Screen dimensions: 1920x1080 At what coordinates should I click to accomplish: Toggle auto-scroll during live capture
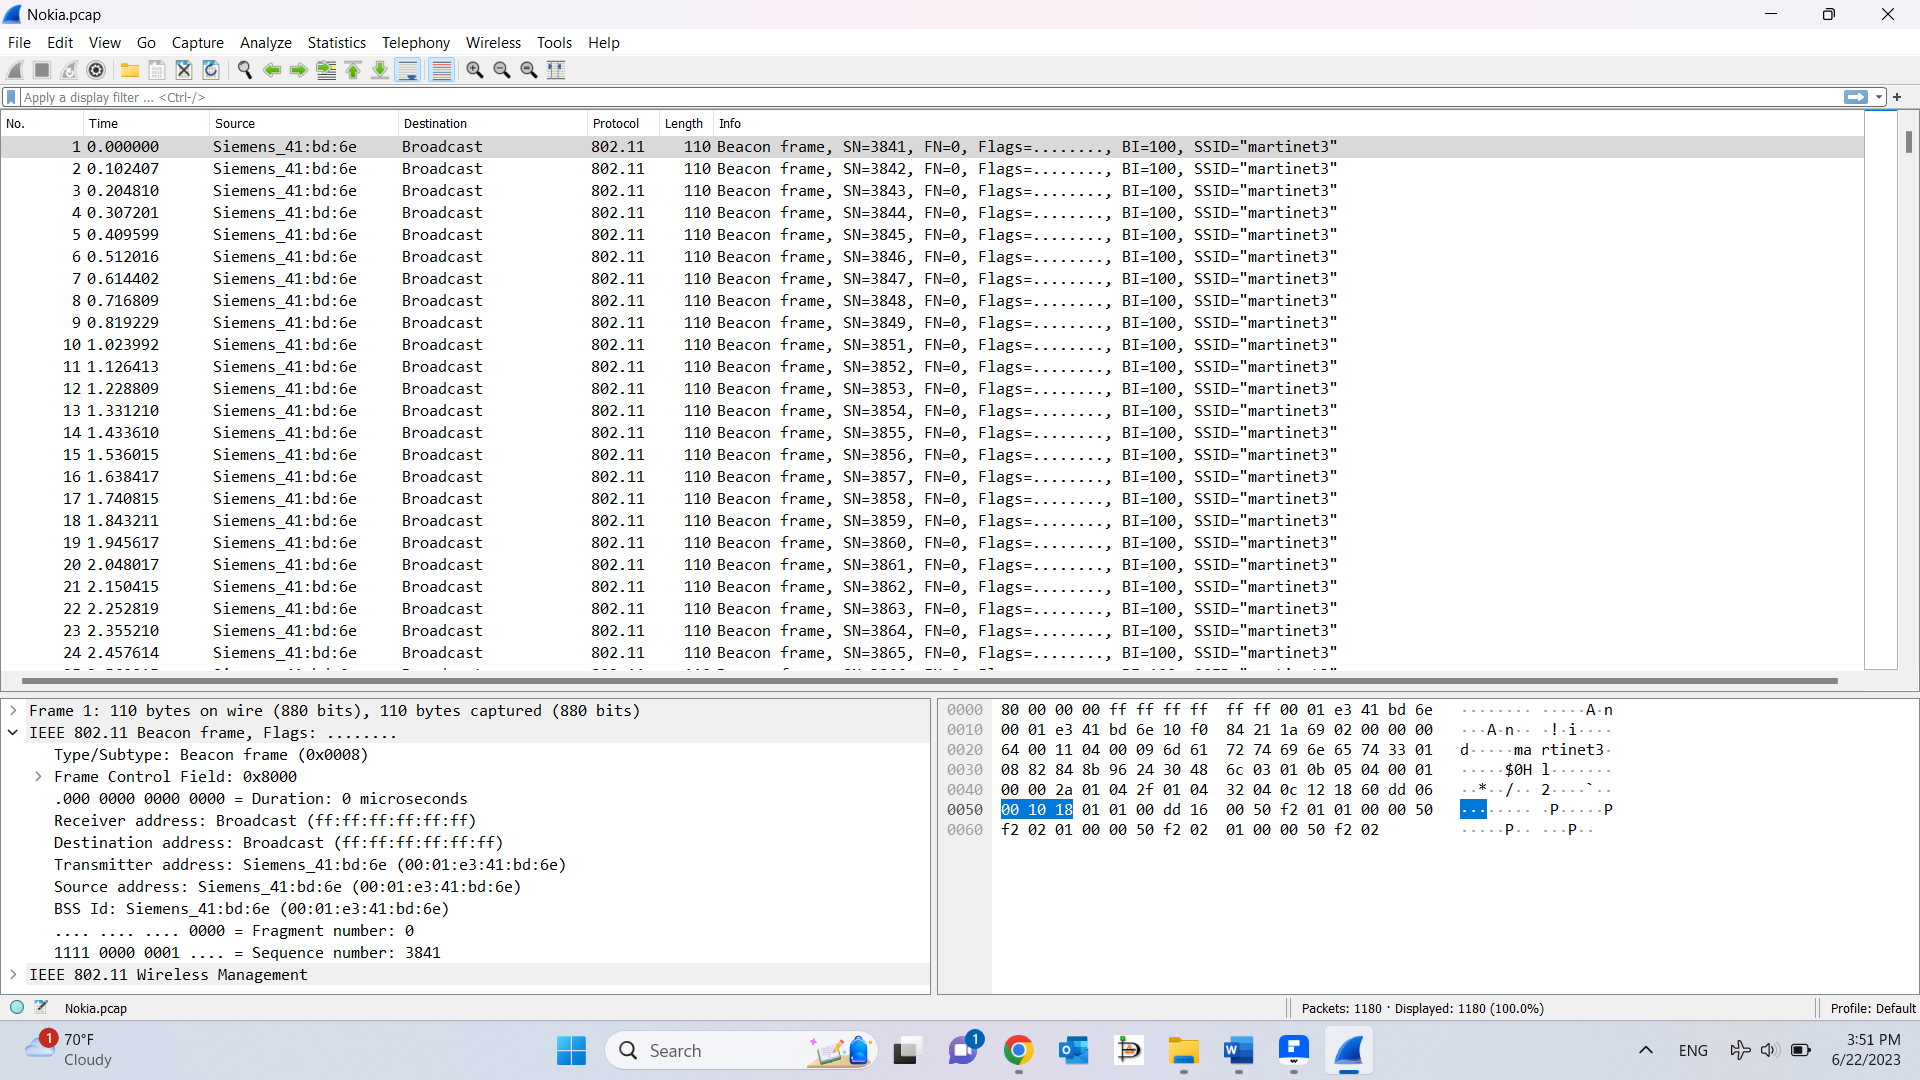[408, 70]
